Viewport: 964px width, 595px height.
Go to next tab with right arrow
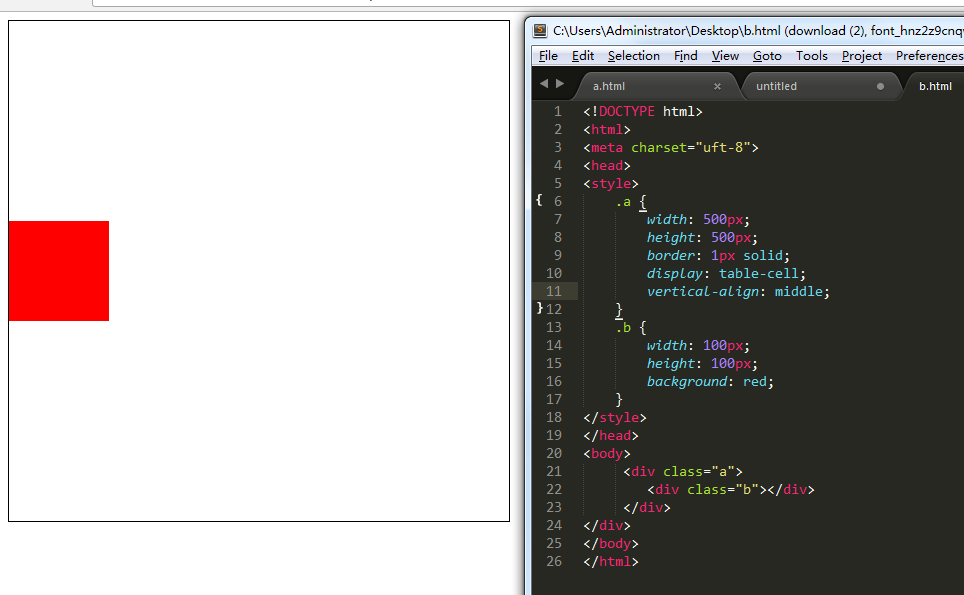[559, 84]
